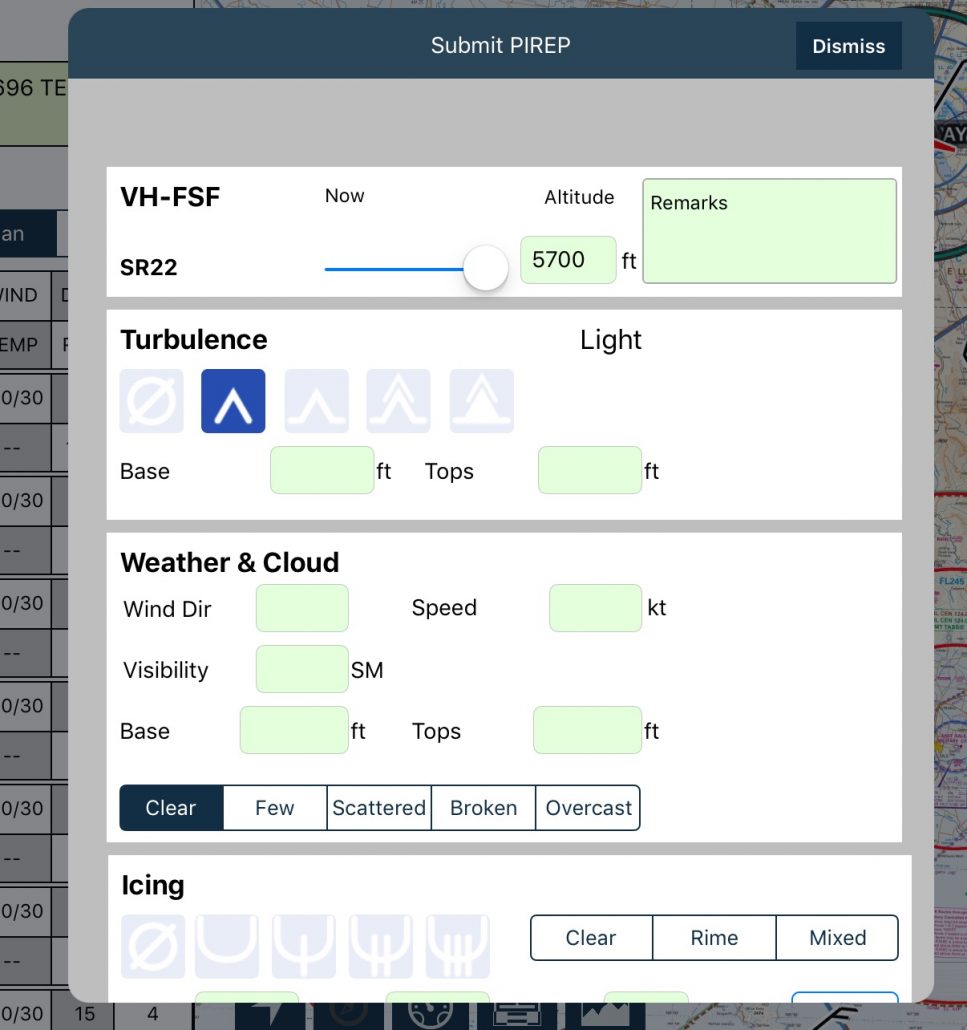Click the Wind Dir input field
This screenshot has height=1030, width=967.
coord(301,608)
